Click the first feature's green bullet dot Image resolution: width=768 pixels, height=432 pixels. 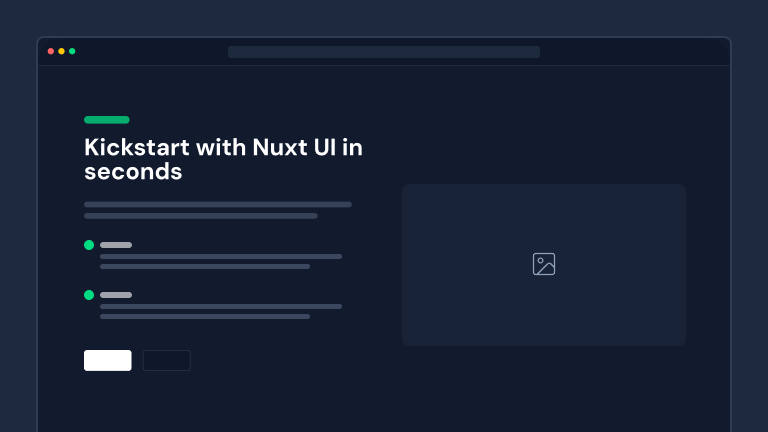click(x=89, y=245)
